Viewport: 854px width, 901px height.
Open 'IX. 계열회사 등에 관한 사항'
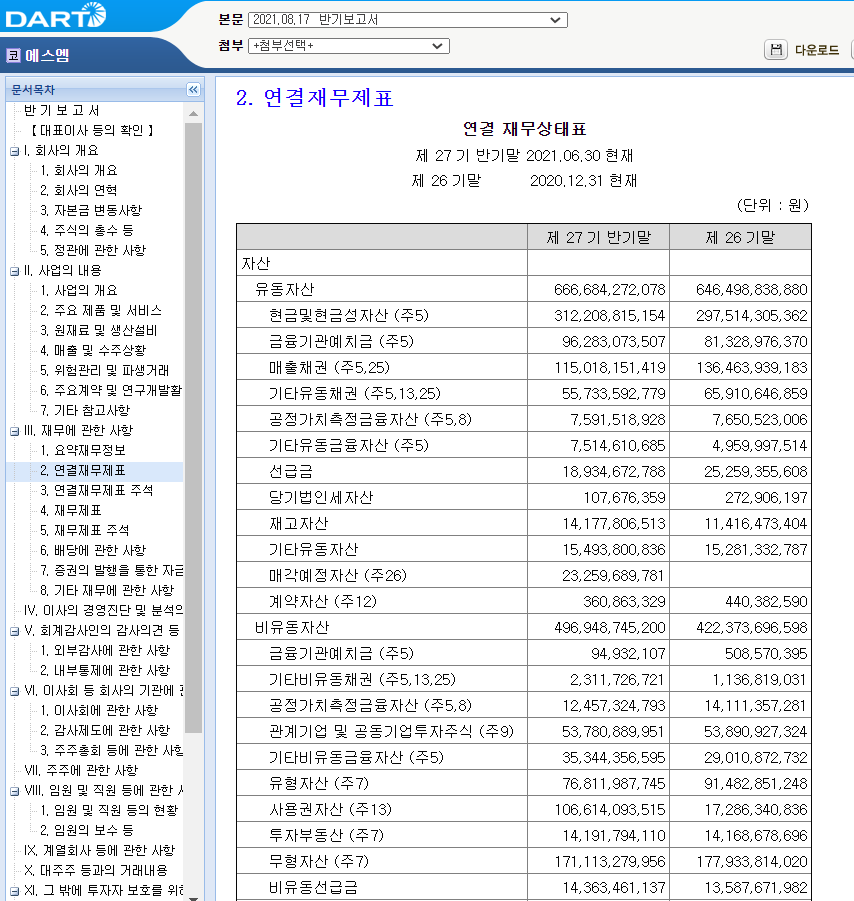[99, 850]
